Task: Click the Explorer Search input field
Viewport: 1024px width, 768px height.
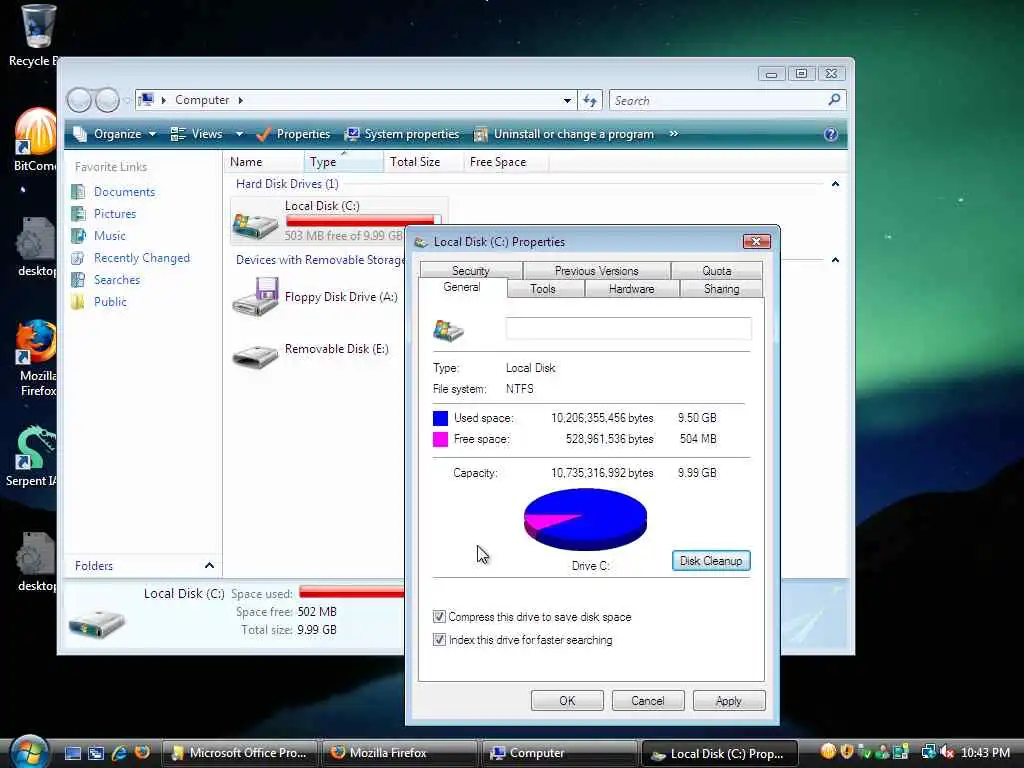Action: [717, 101]
